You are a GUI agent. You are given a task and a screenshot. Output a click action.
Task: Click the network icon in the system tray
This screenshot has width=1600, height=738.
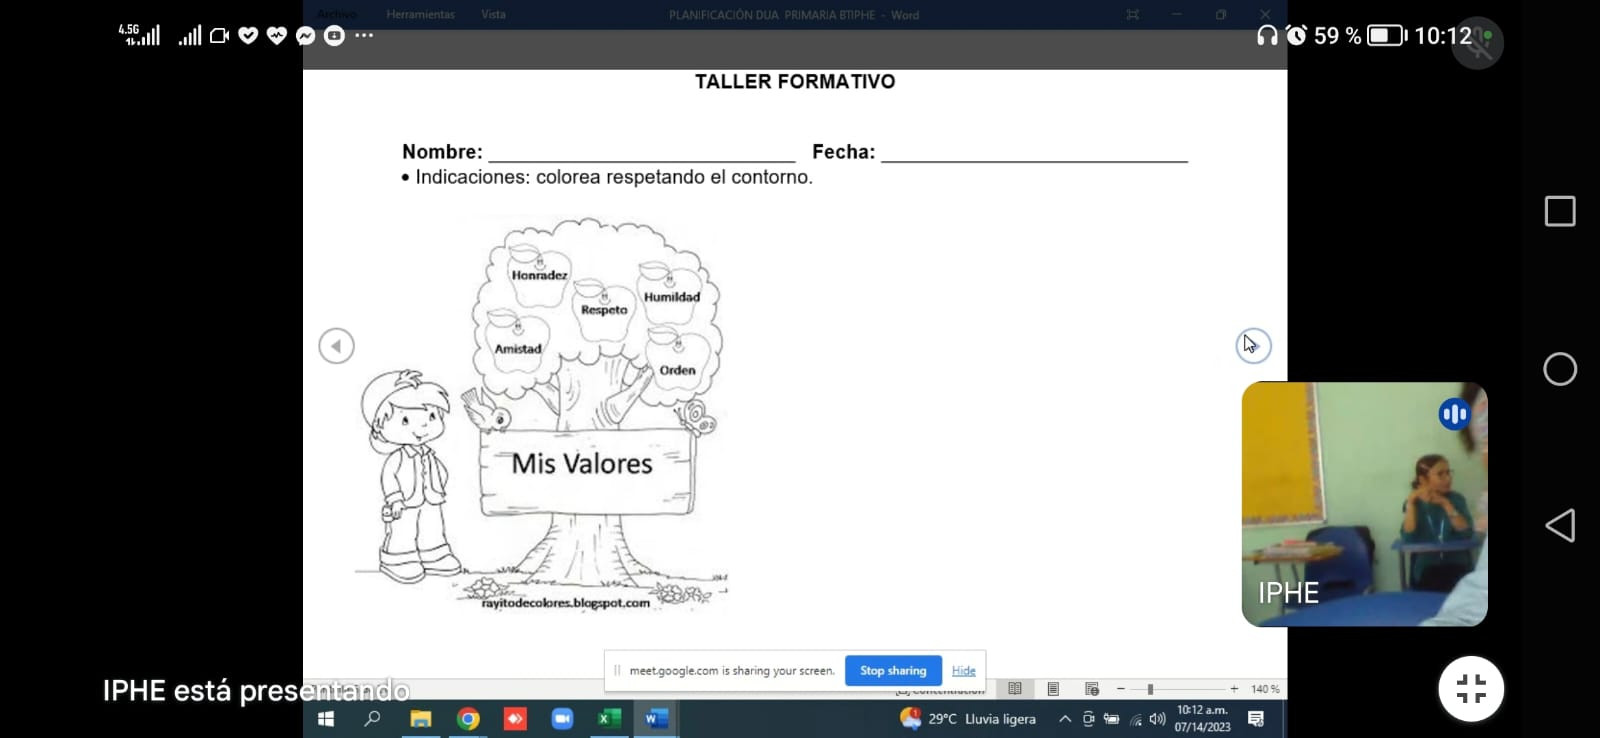pos(1136,719)
